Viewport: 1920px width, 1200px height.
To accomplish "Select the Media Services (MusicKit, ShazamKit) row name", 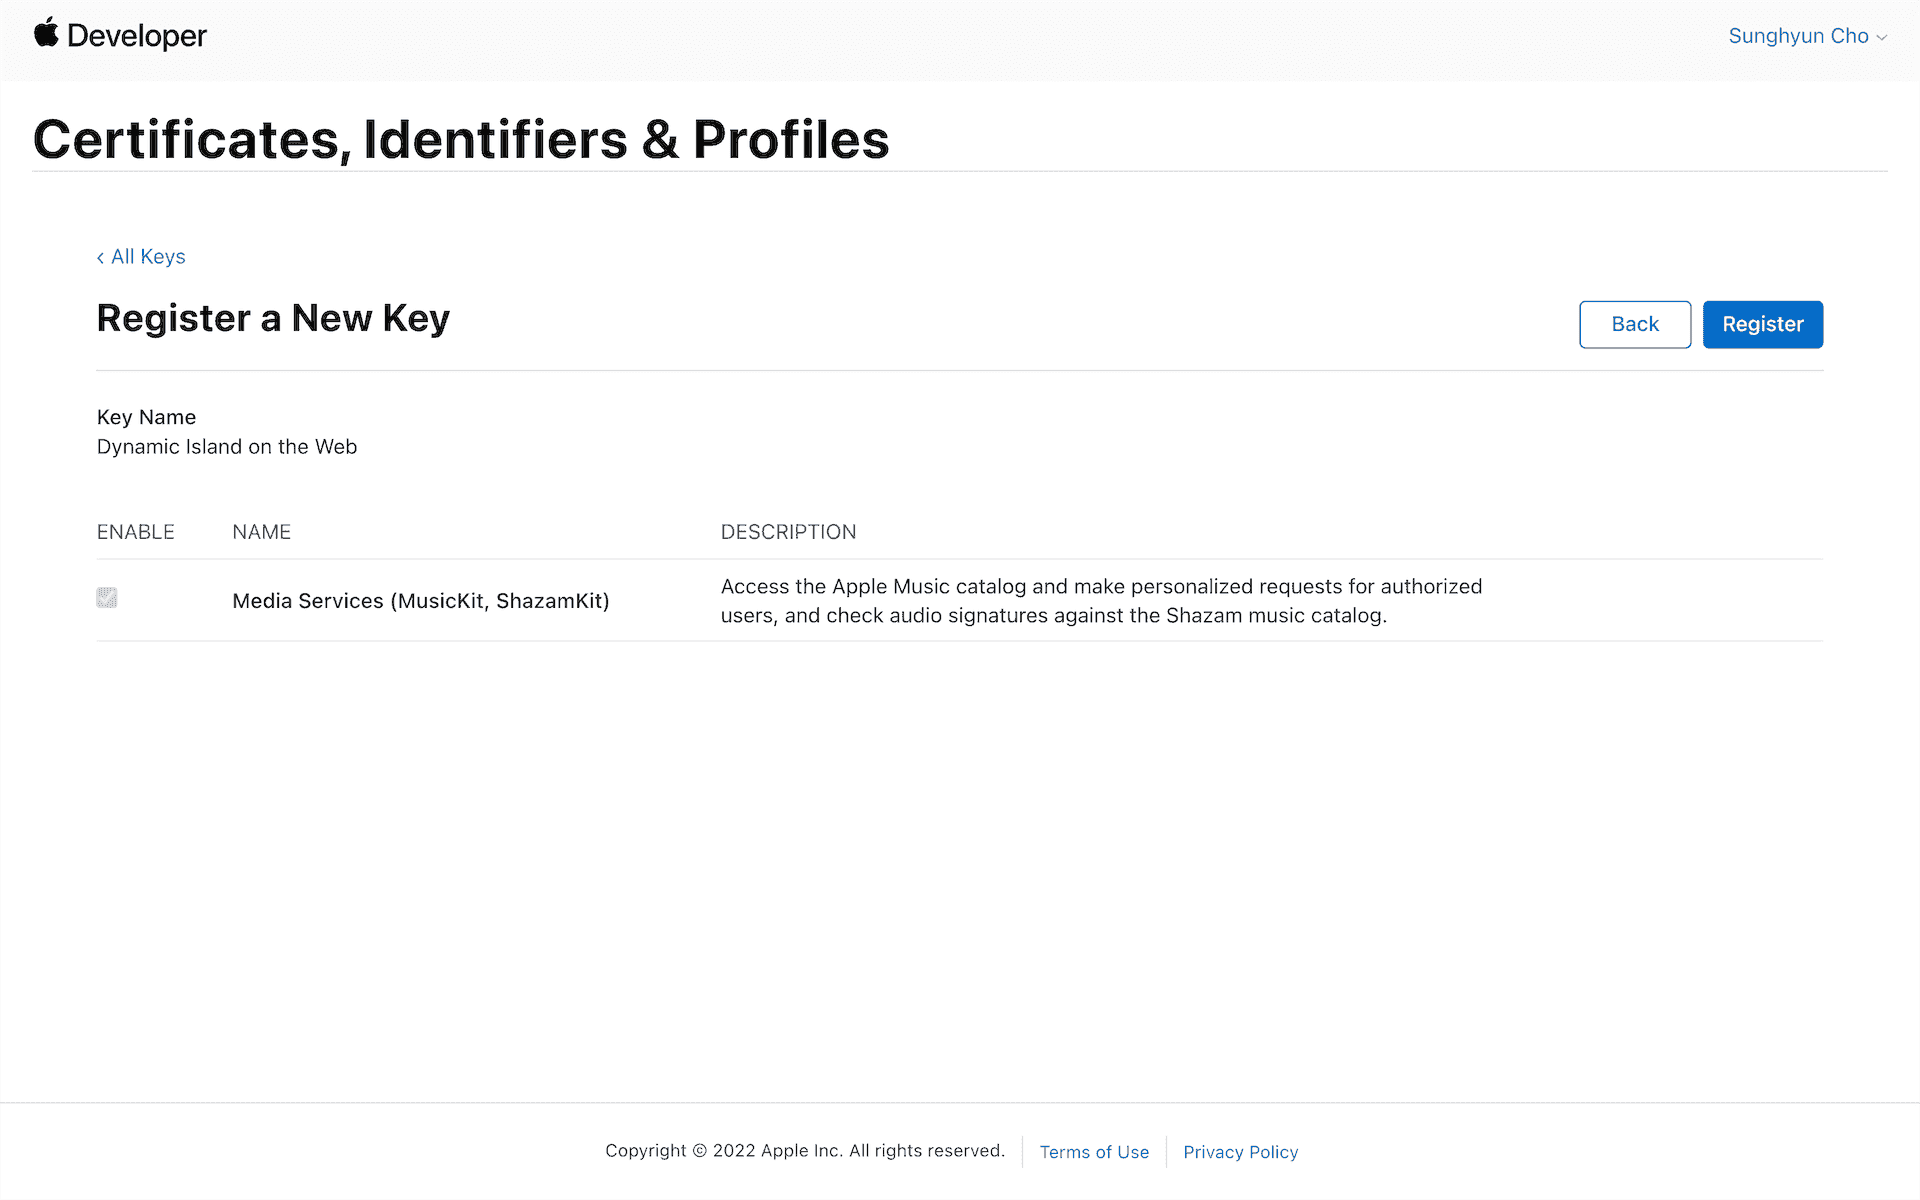I will click(x=420, y=601).
